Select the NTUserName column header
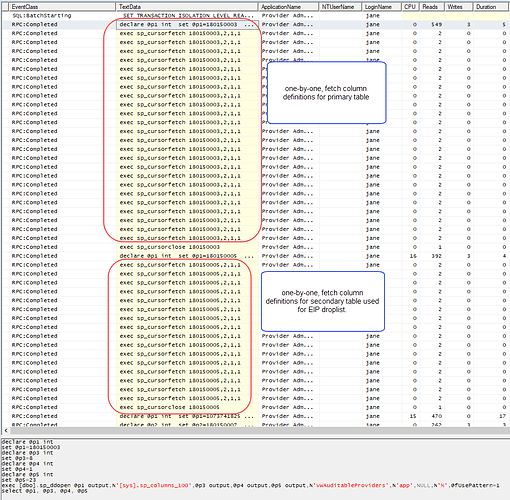This screenshot has width=510, height=500. pos(340,7)
